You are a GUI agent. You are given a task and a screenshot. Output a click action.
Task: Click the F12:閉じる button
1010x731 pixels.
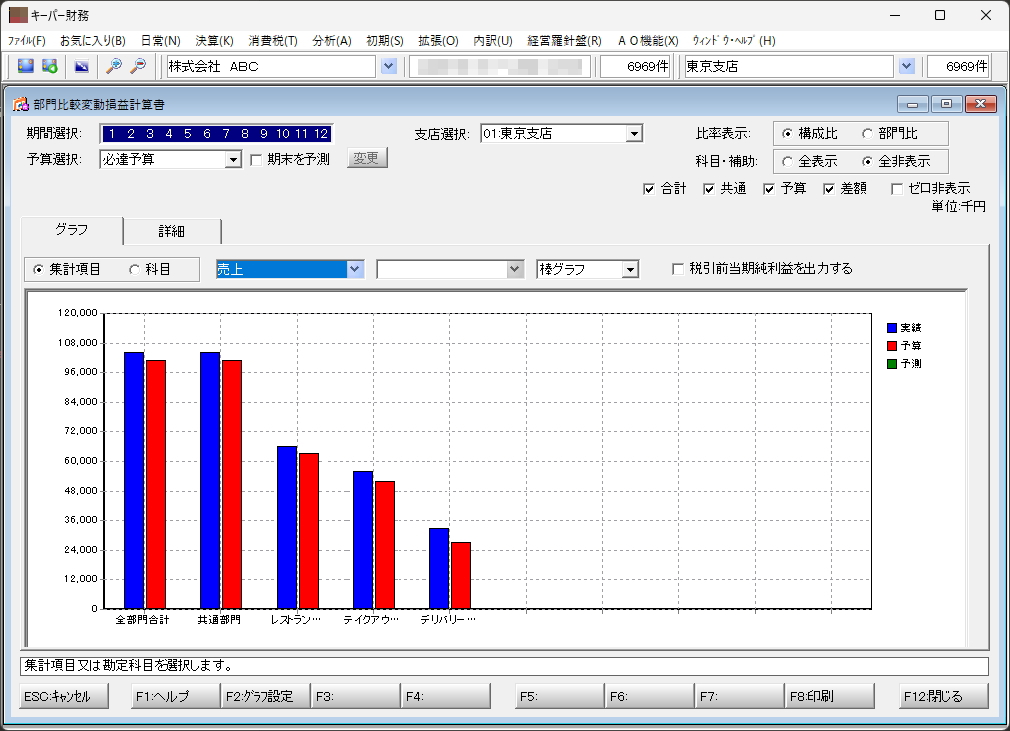[943, 696]
